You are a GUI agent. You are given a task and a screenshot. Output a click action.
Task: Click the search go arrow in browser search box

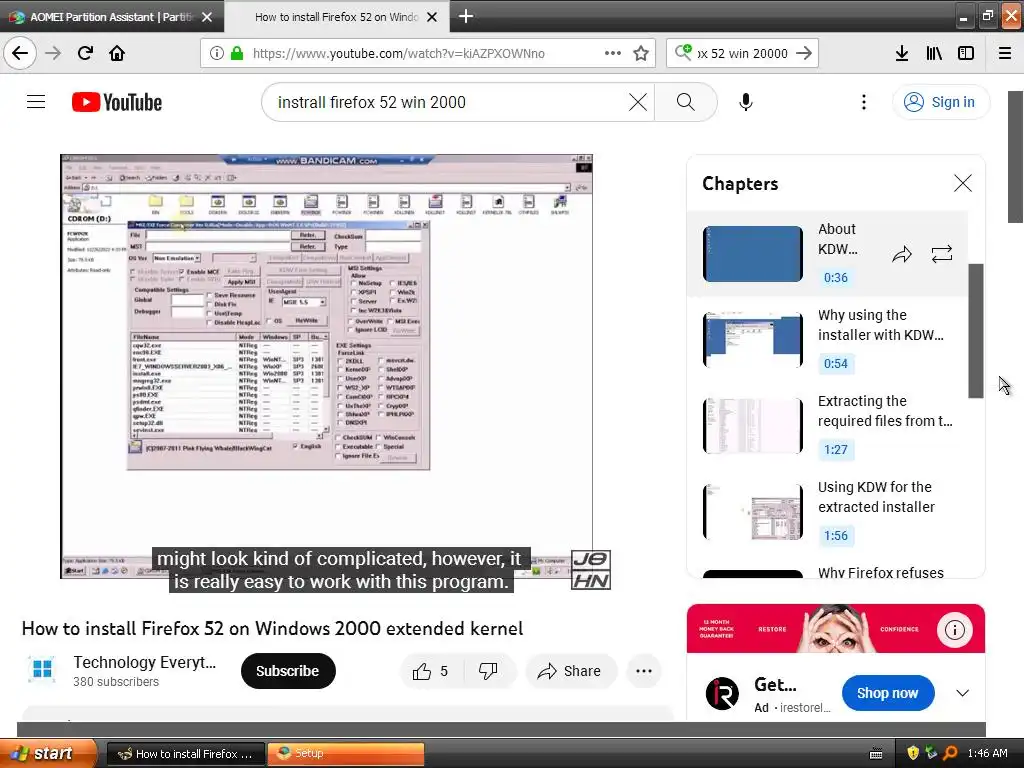[804, 53]
